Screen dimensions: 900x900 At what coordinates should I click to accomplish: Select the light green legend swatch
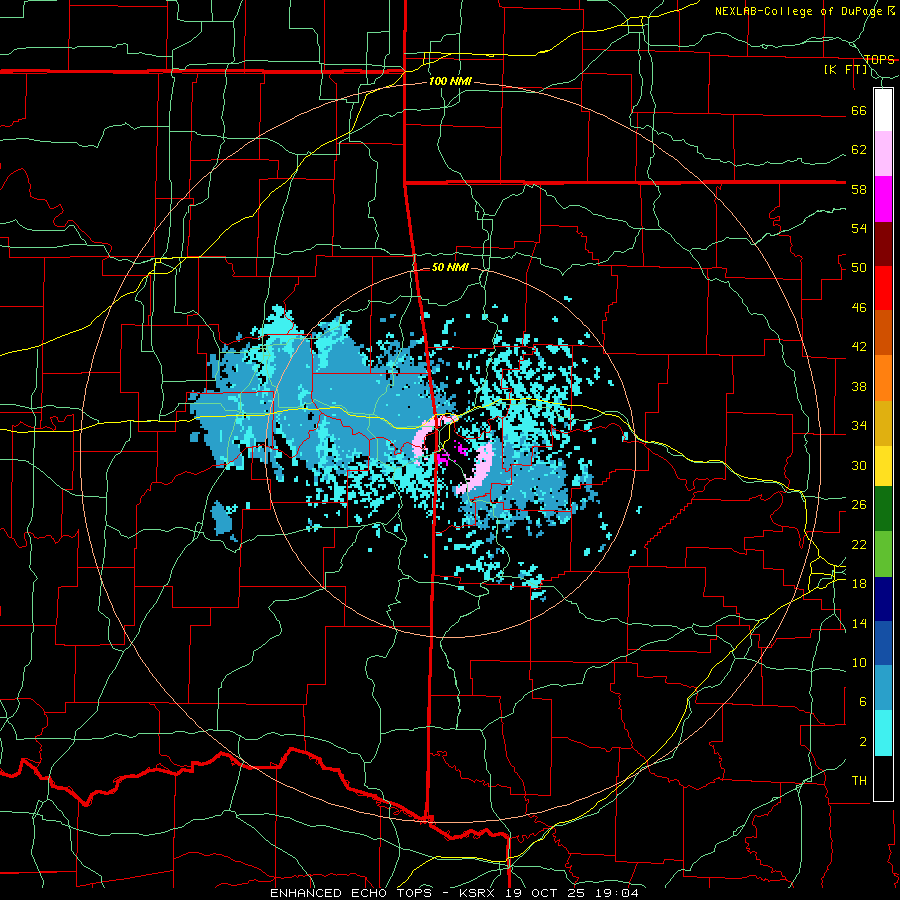tap(883, 554)
